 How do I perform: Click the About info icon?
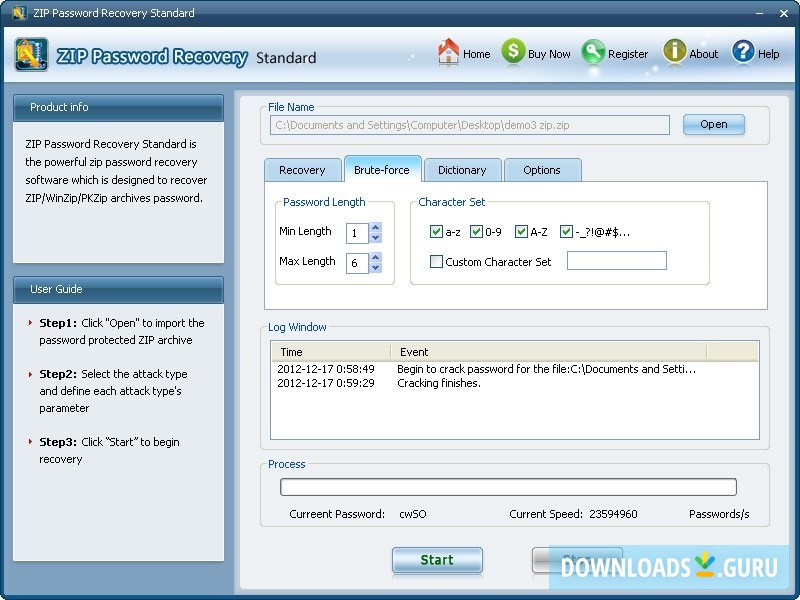tap(674, 51)
